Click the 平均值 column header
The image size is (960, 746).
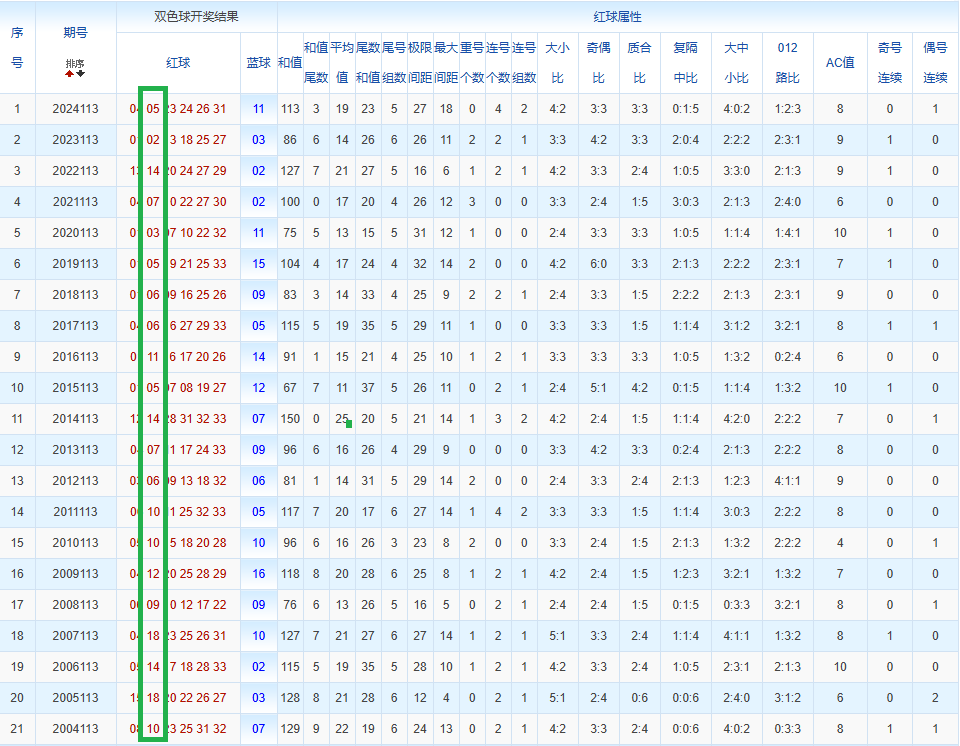click(342, 62)
